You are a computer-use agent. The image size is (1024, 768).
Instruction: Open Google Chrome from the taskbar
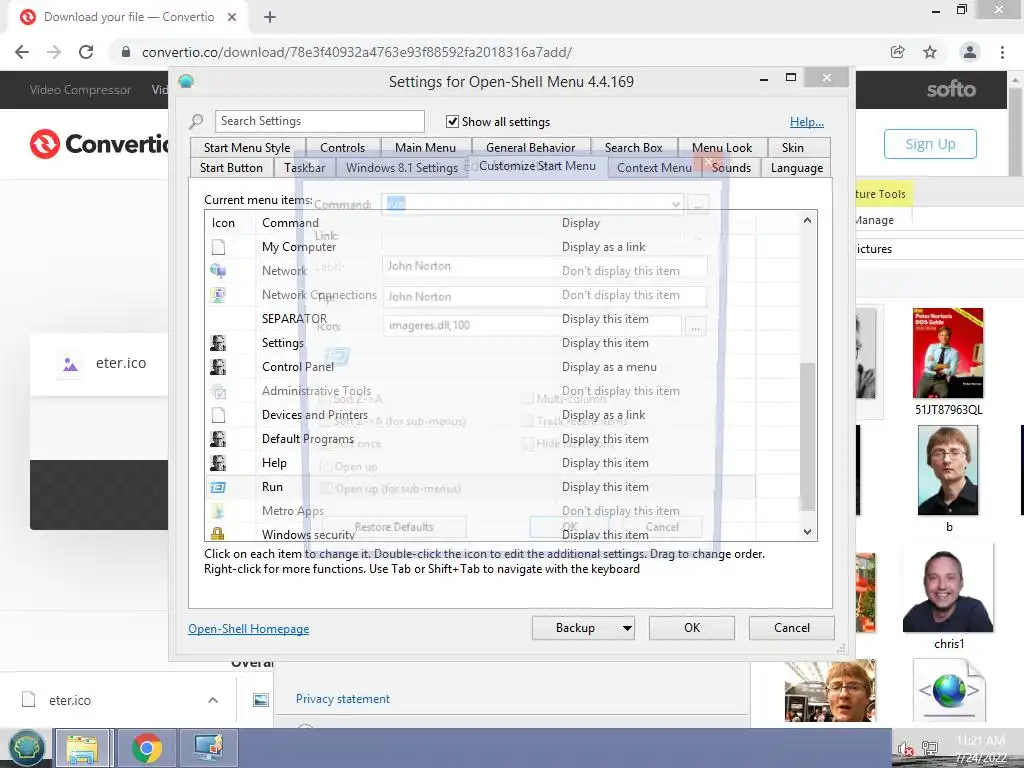point(147,748)
